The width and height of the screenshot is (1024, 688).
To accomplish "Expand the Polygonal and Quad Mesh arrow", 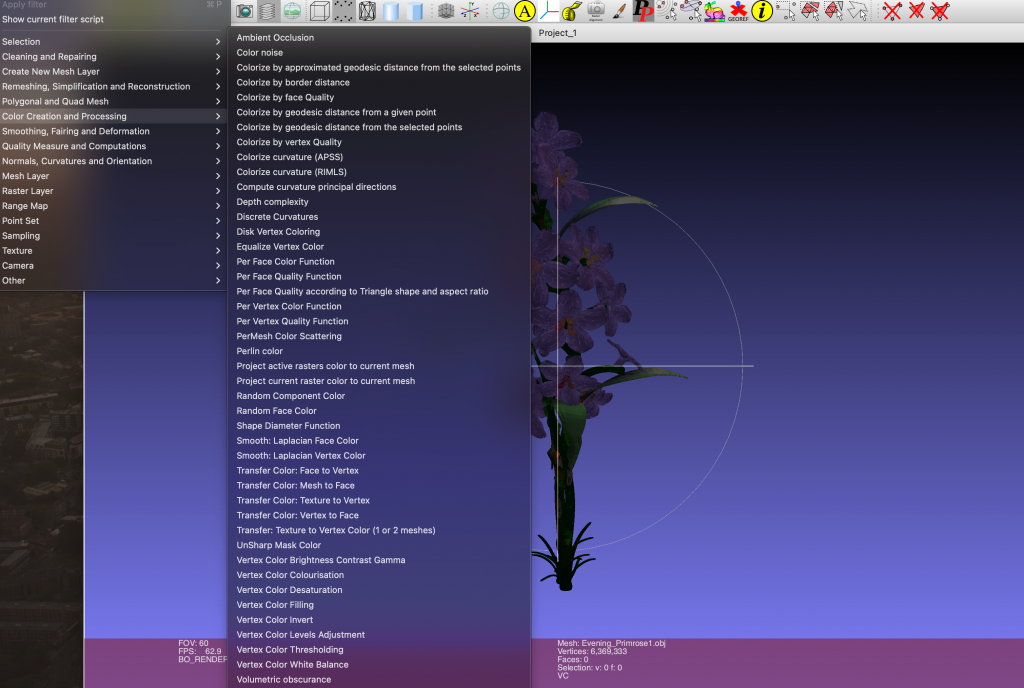I will tap(218, 102).
